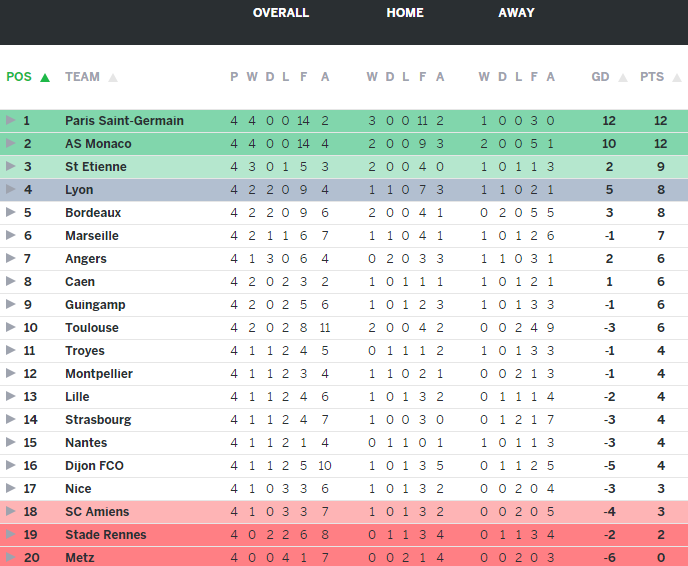Sort standings by GD column arrow

coord(624,77)
